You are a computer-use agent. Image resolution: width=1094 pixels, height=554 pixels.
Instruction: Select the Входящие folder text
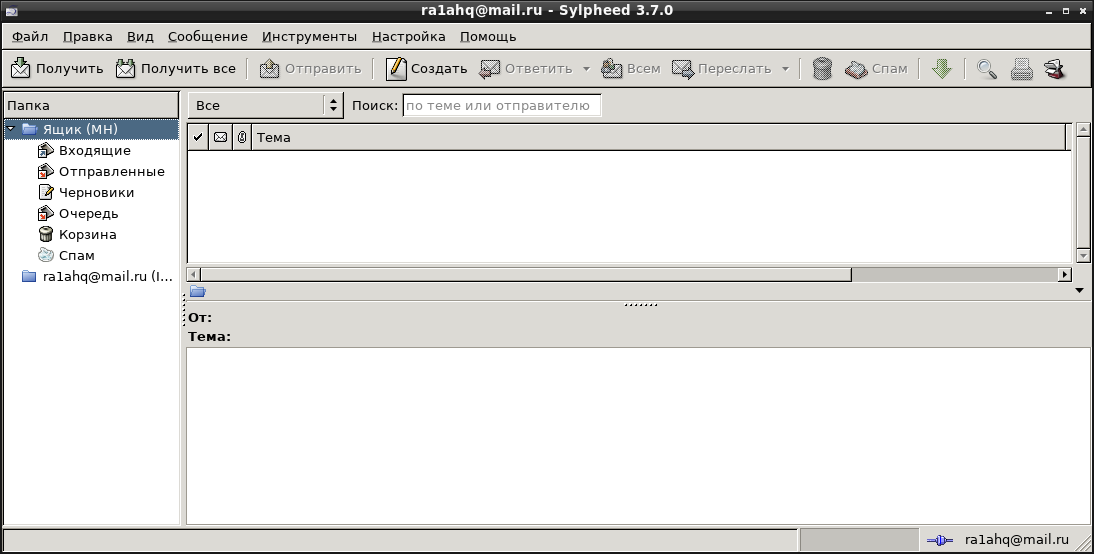95,151
